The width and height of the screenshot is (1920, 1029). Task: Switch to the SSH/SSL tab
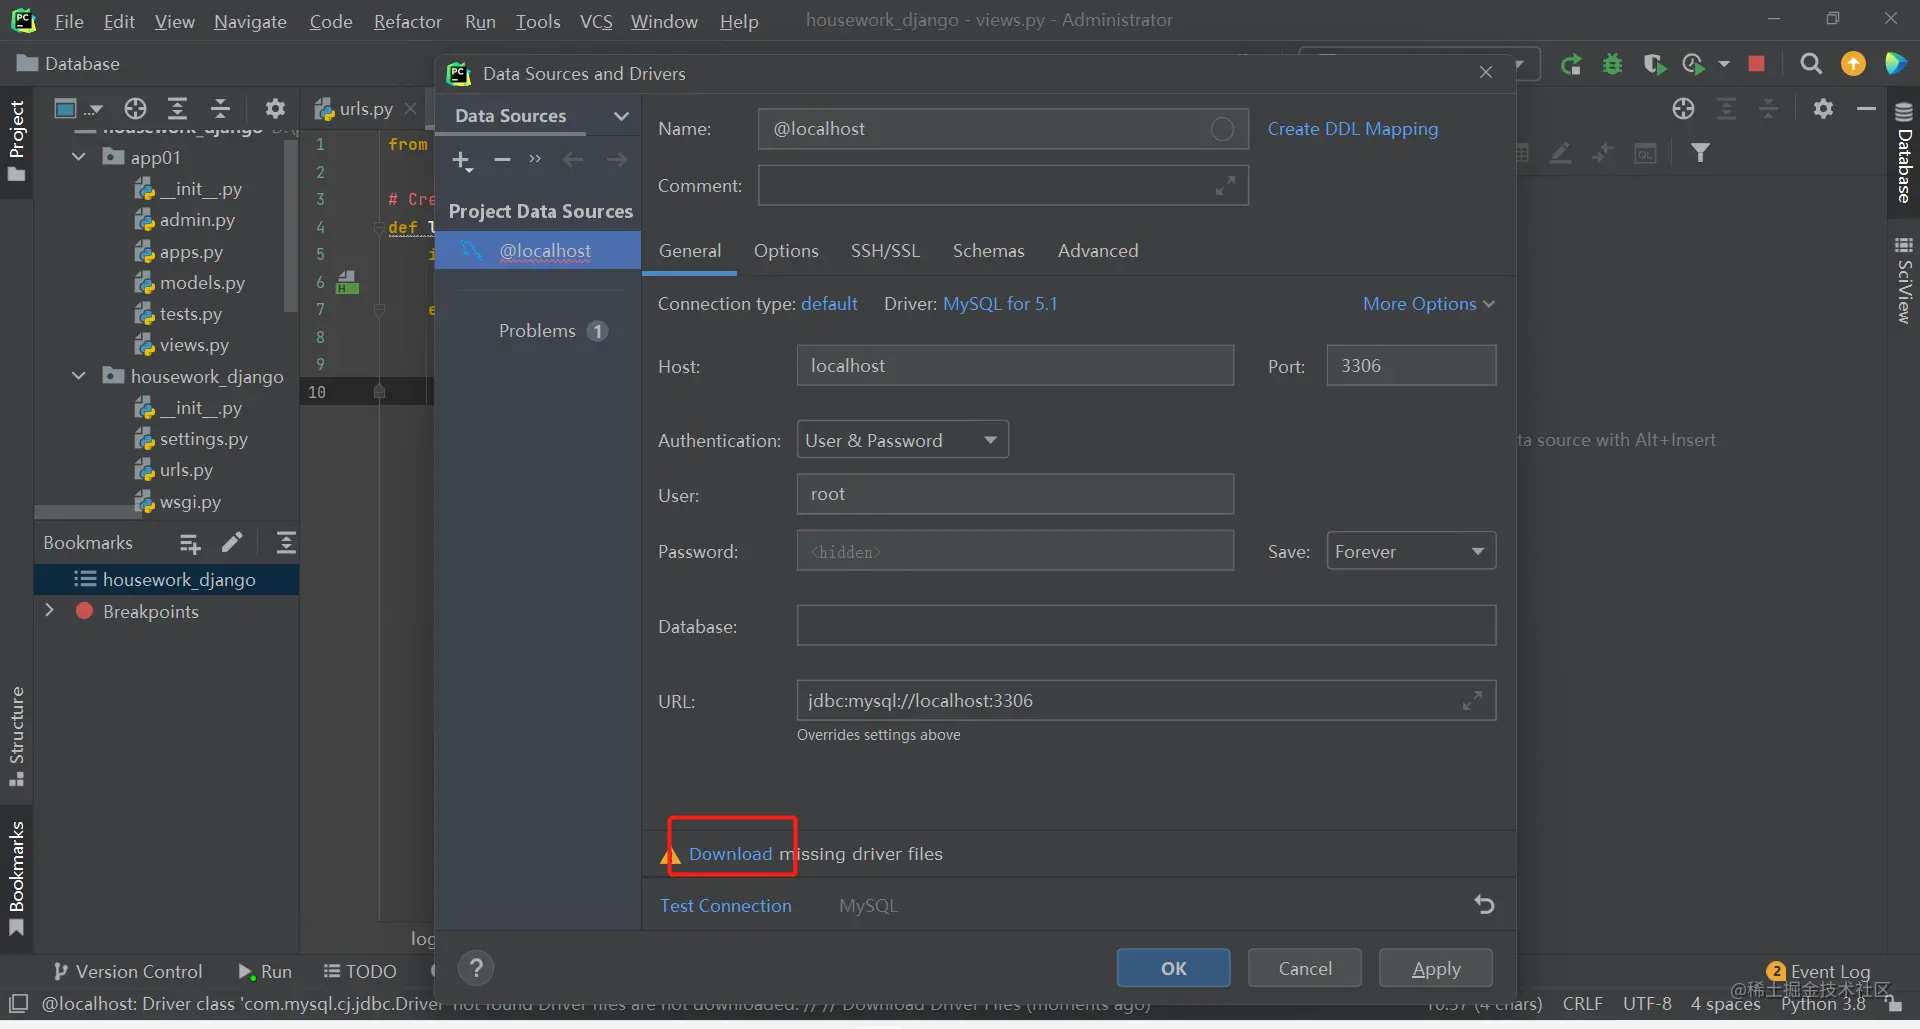885,251
